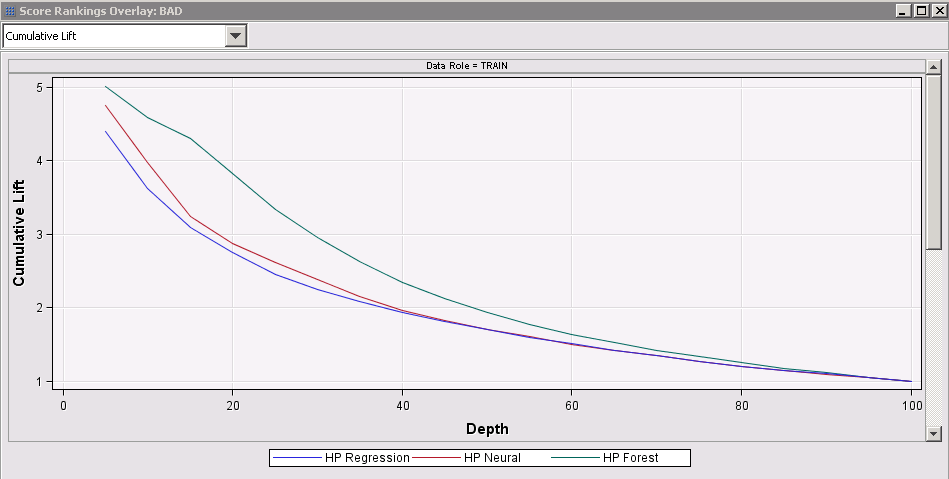Click the x-axis tick label 60
The image size is (949, 479).
coord(572,406)
